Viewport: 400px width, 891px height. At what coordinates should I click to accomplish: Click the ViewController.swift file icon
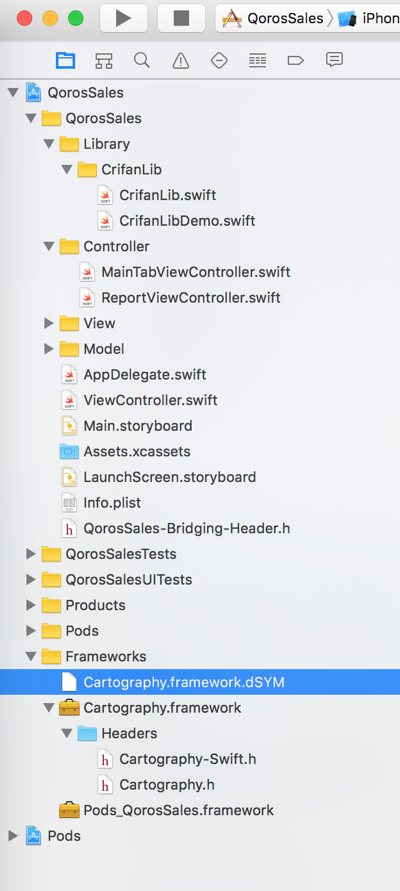coord(69,400)
